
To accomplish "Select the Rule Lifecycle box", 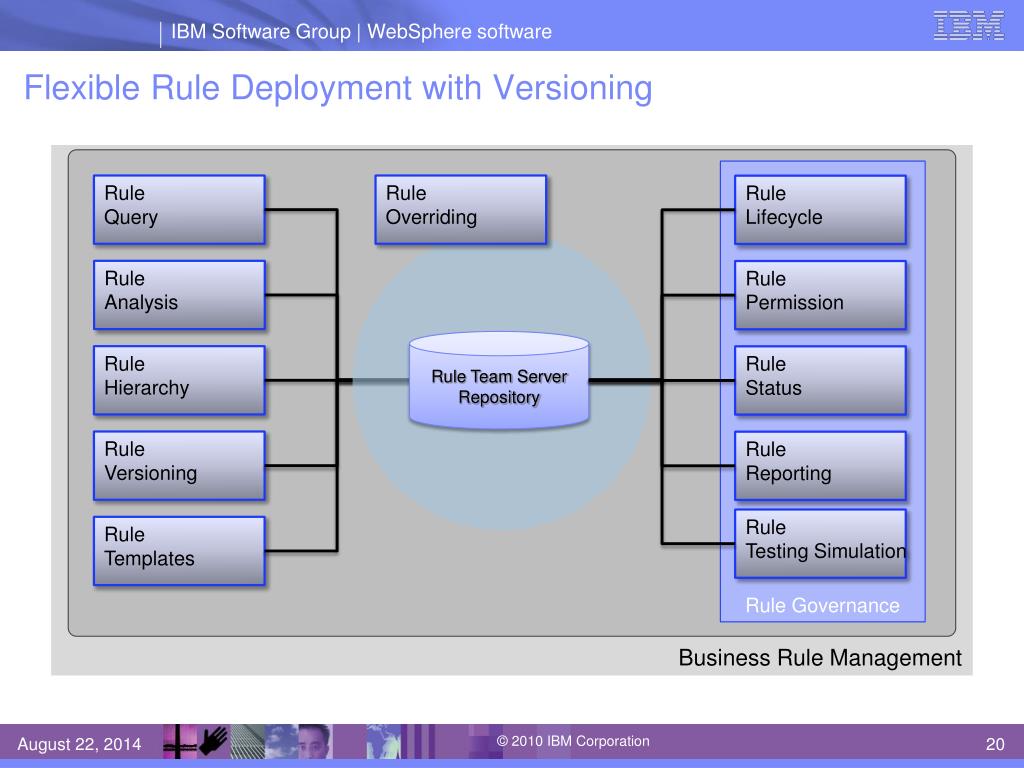I will 820,210.
